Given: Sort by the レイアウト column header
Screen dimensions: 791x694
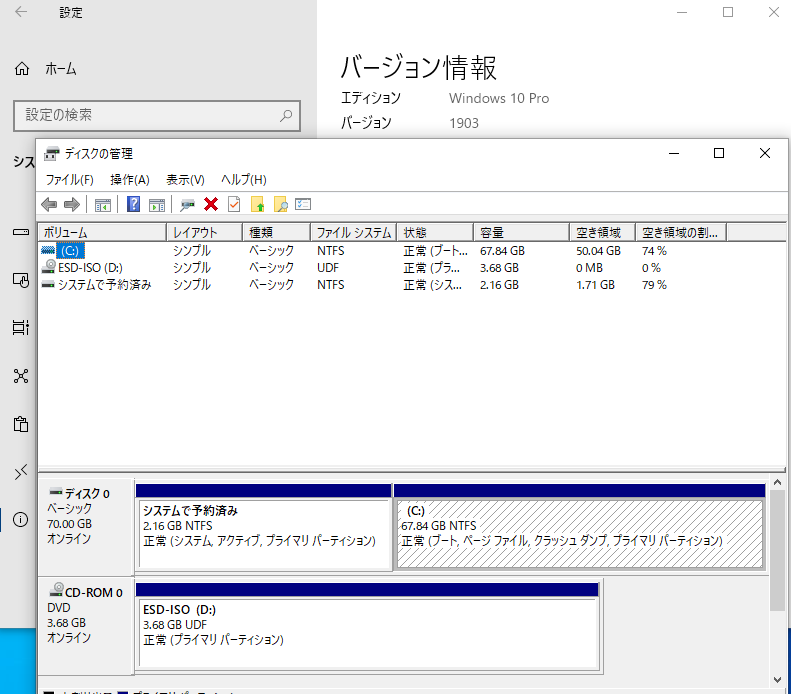Looking at the screenshot, I should click(x=204, y=233).
